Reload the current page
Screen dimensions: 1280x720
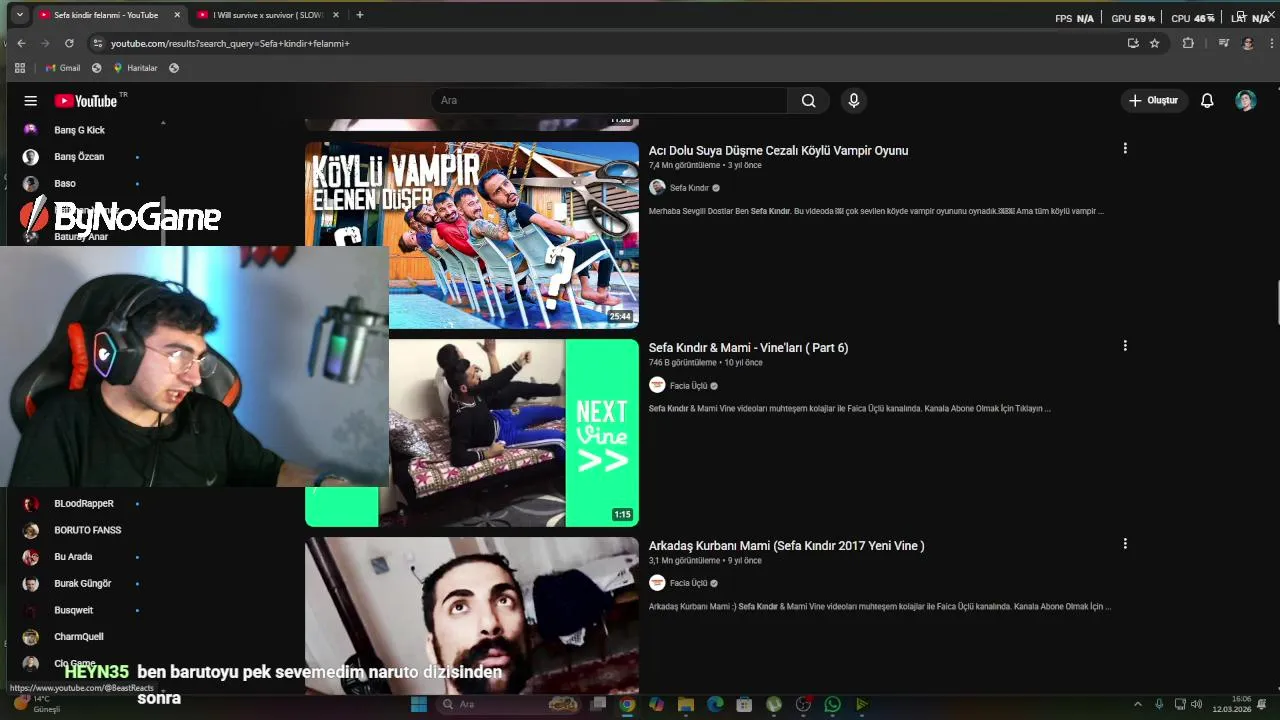pyautogui.click(x=69, y=43)
